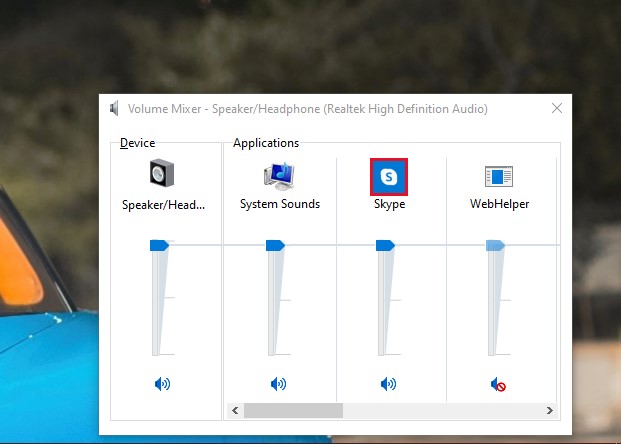This screenshot has height=444, width=621.
Task: Click the System Sounds icon
Action: click(279, 176)
